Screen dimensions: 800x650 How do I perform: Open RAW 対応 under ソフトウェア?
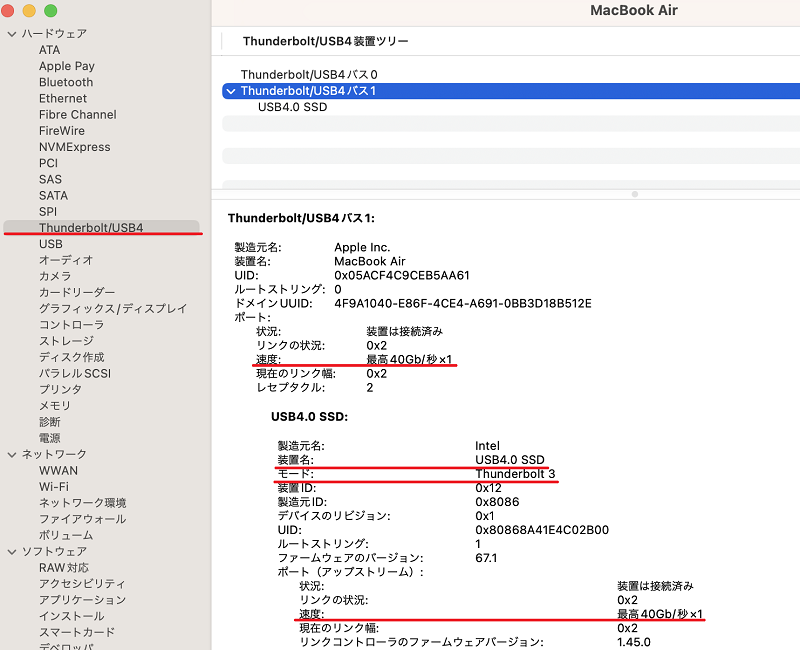[x=64, y=568]
